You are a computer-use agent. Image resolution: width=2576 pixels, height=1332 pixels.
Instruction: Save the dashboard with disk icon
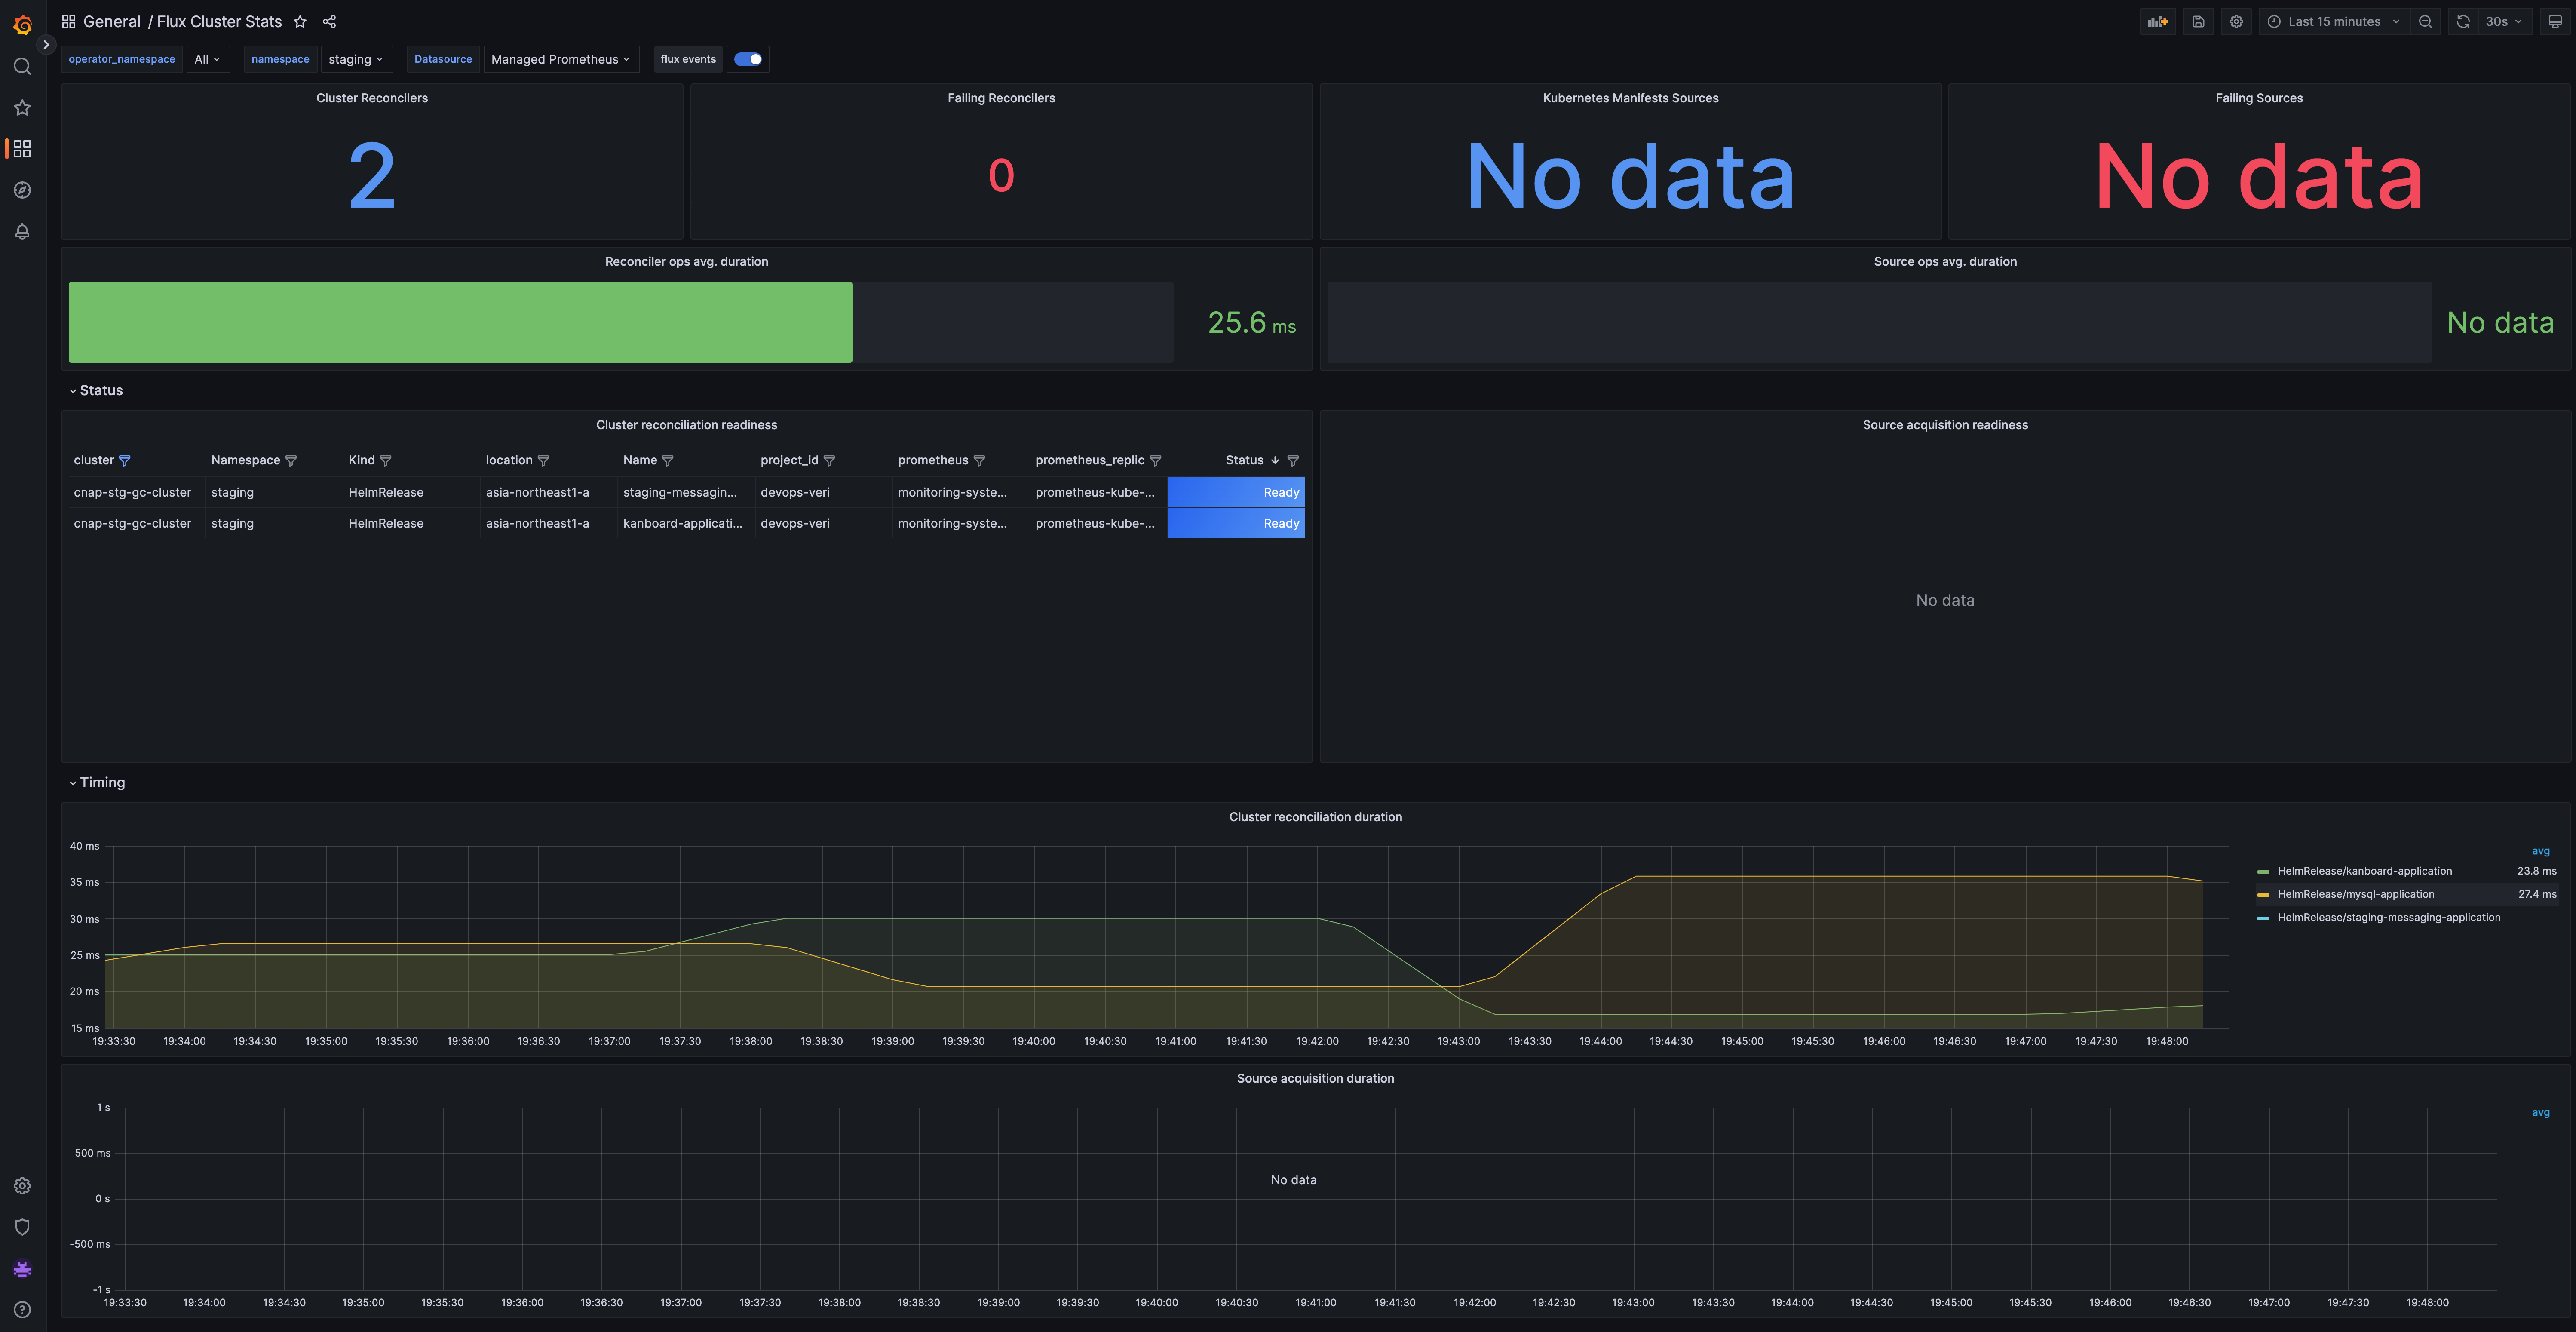[2198, 22]
